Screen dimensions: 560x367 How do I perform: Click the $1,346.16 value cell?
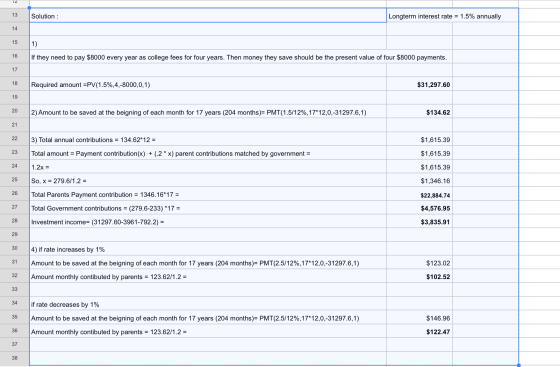[x=419, y=180]
